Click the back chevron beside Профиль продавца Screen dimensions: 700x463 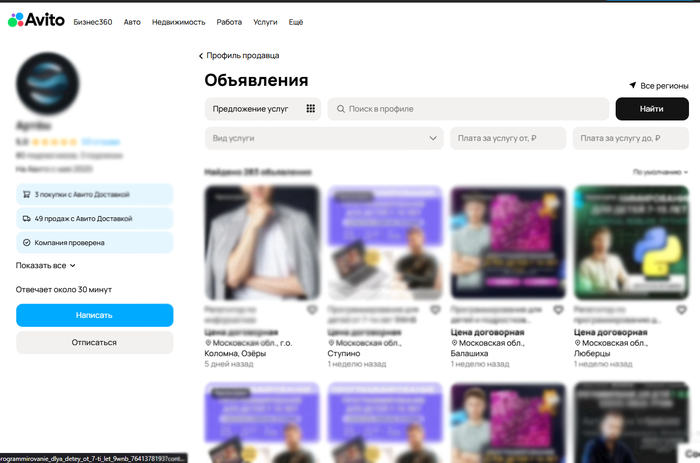click(x=200, y=56)
